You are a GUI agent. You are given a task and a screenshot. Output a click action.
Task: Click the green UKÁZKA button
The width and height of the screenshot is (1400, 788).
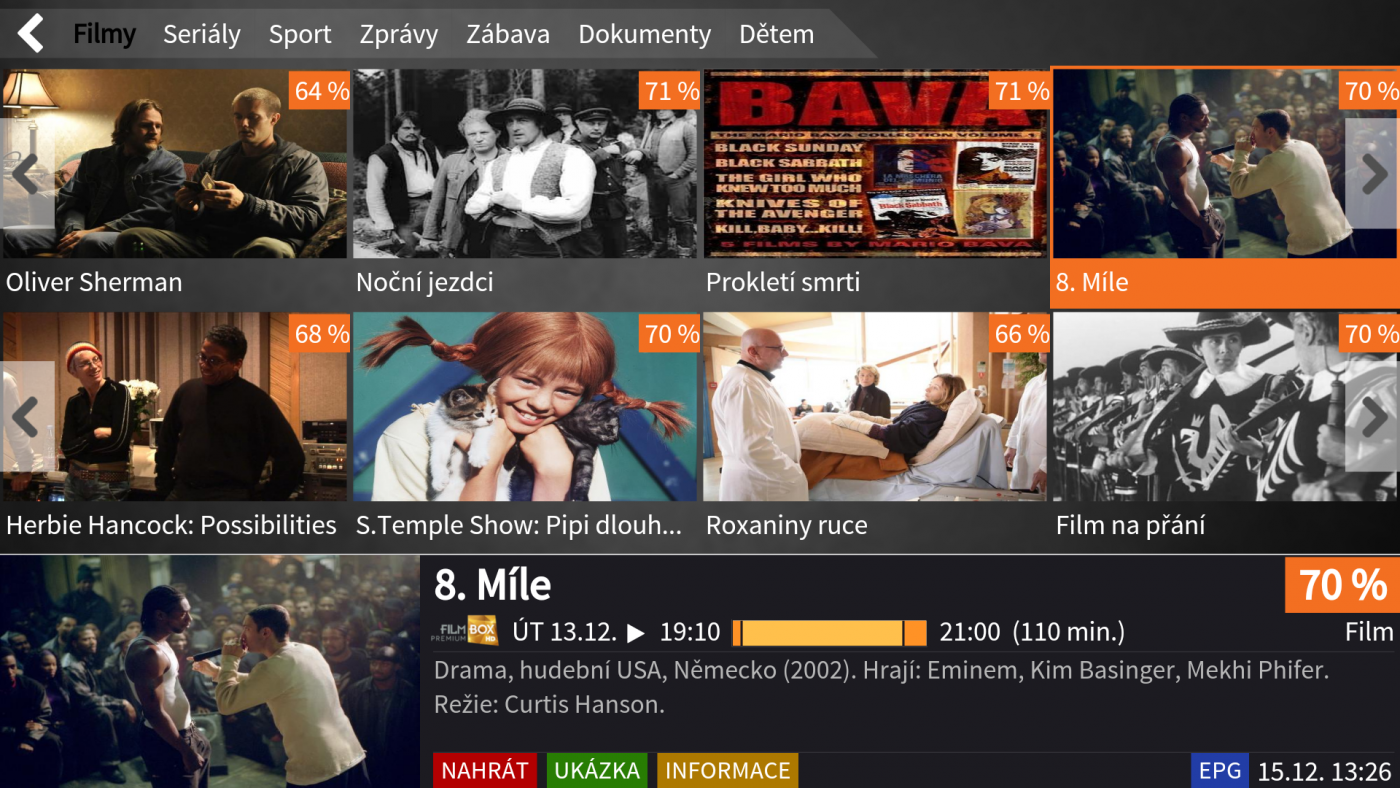pos(597,770)
